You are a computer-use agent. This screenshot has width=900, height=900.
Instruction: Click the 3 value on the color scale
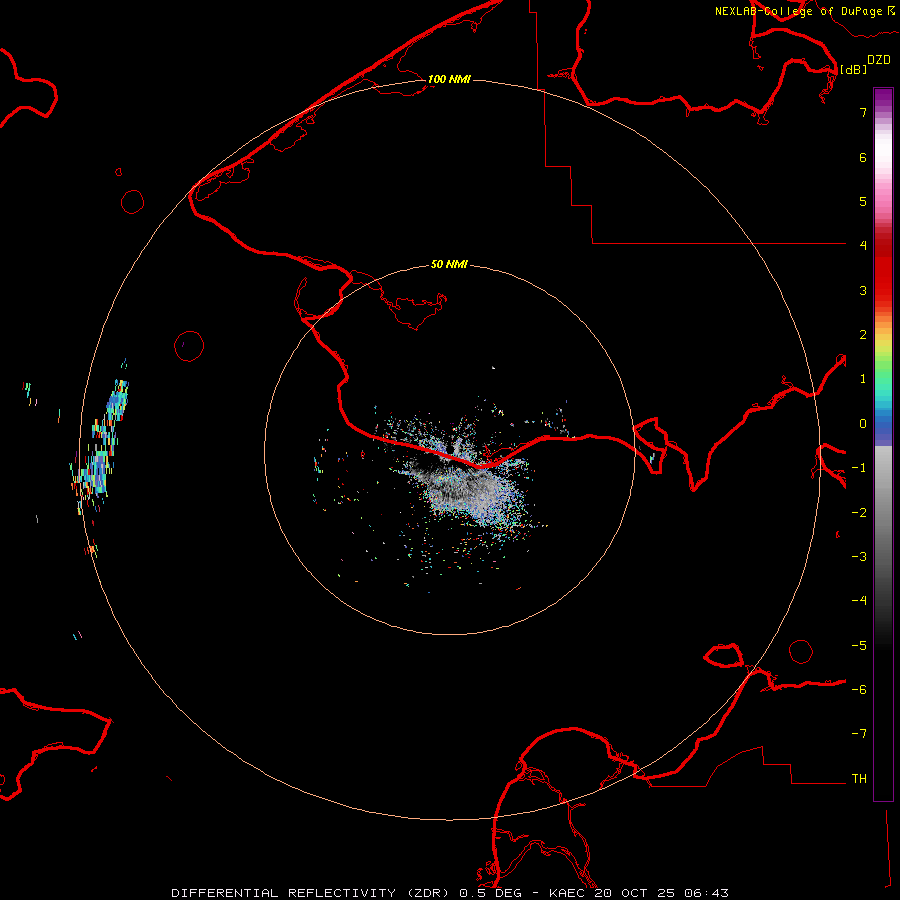pyautogui.click(x=863, y=290)
